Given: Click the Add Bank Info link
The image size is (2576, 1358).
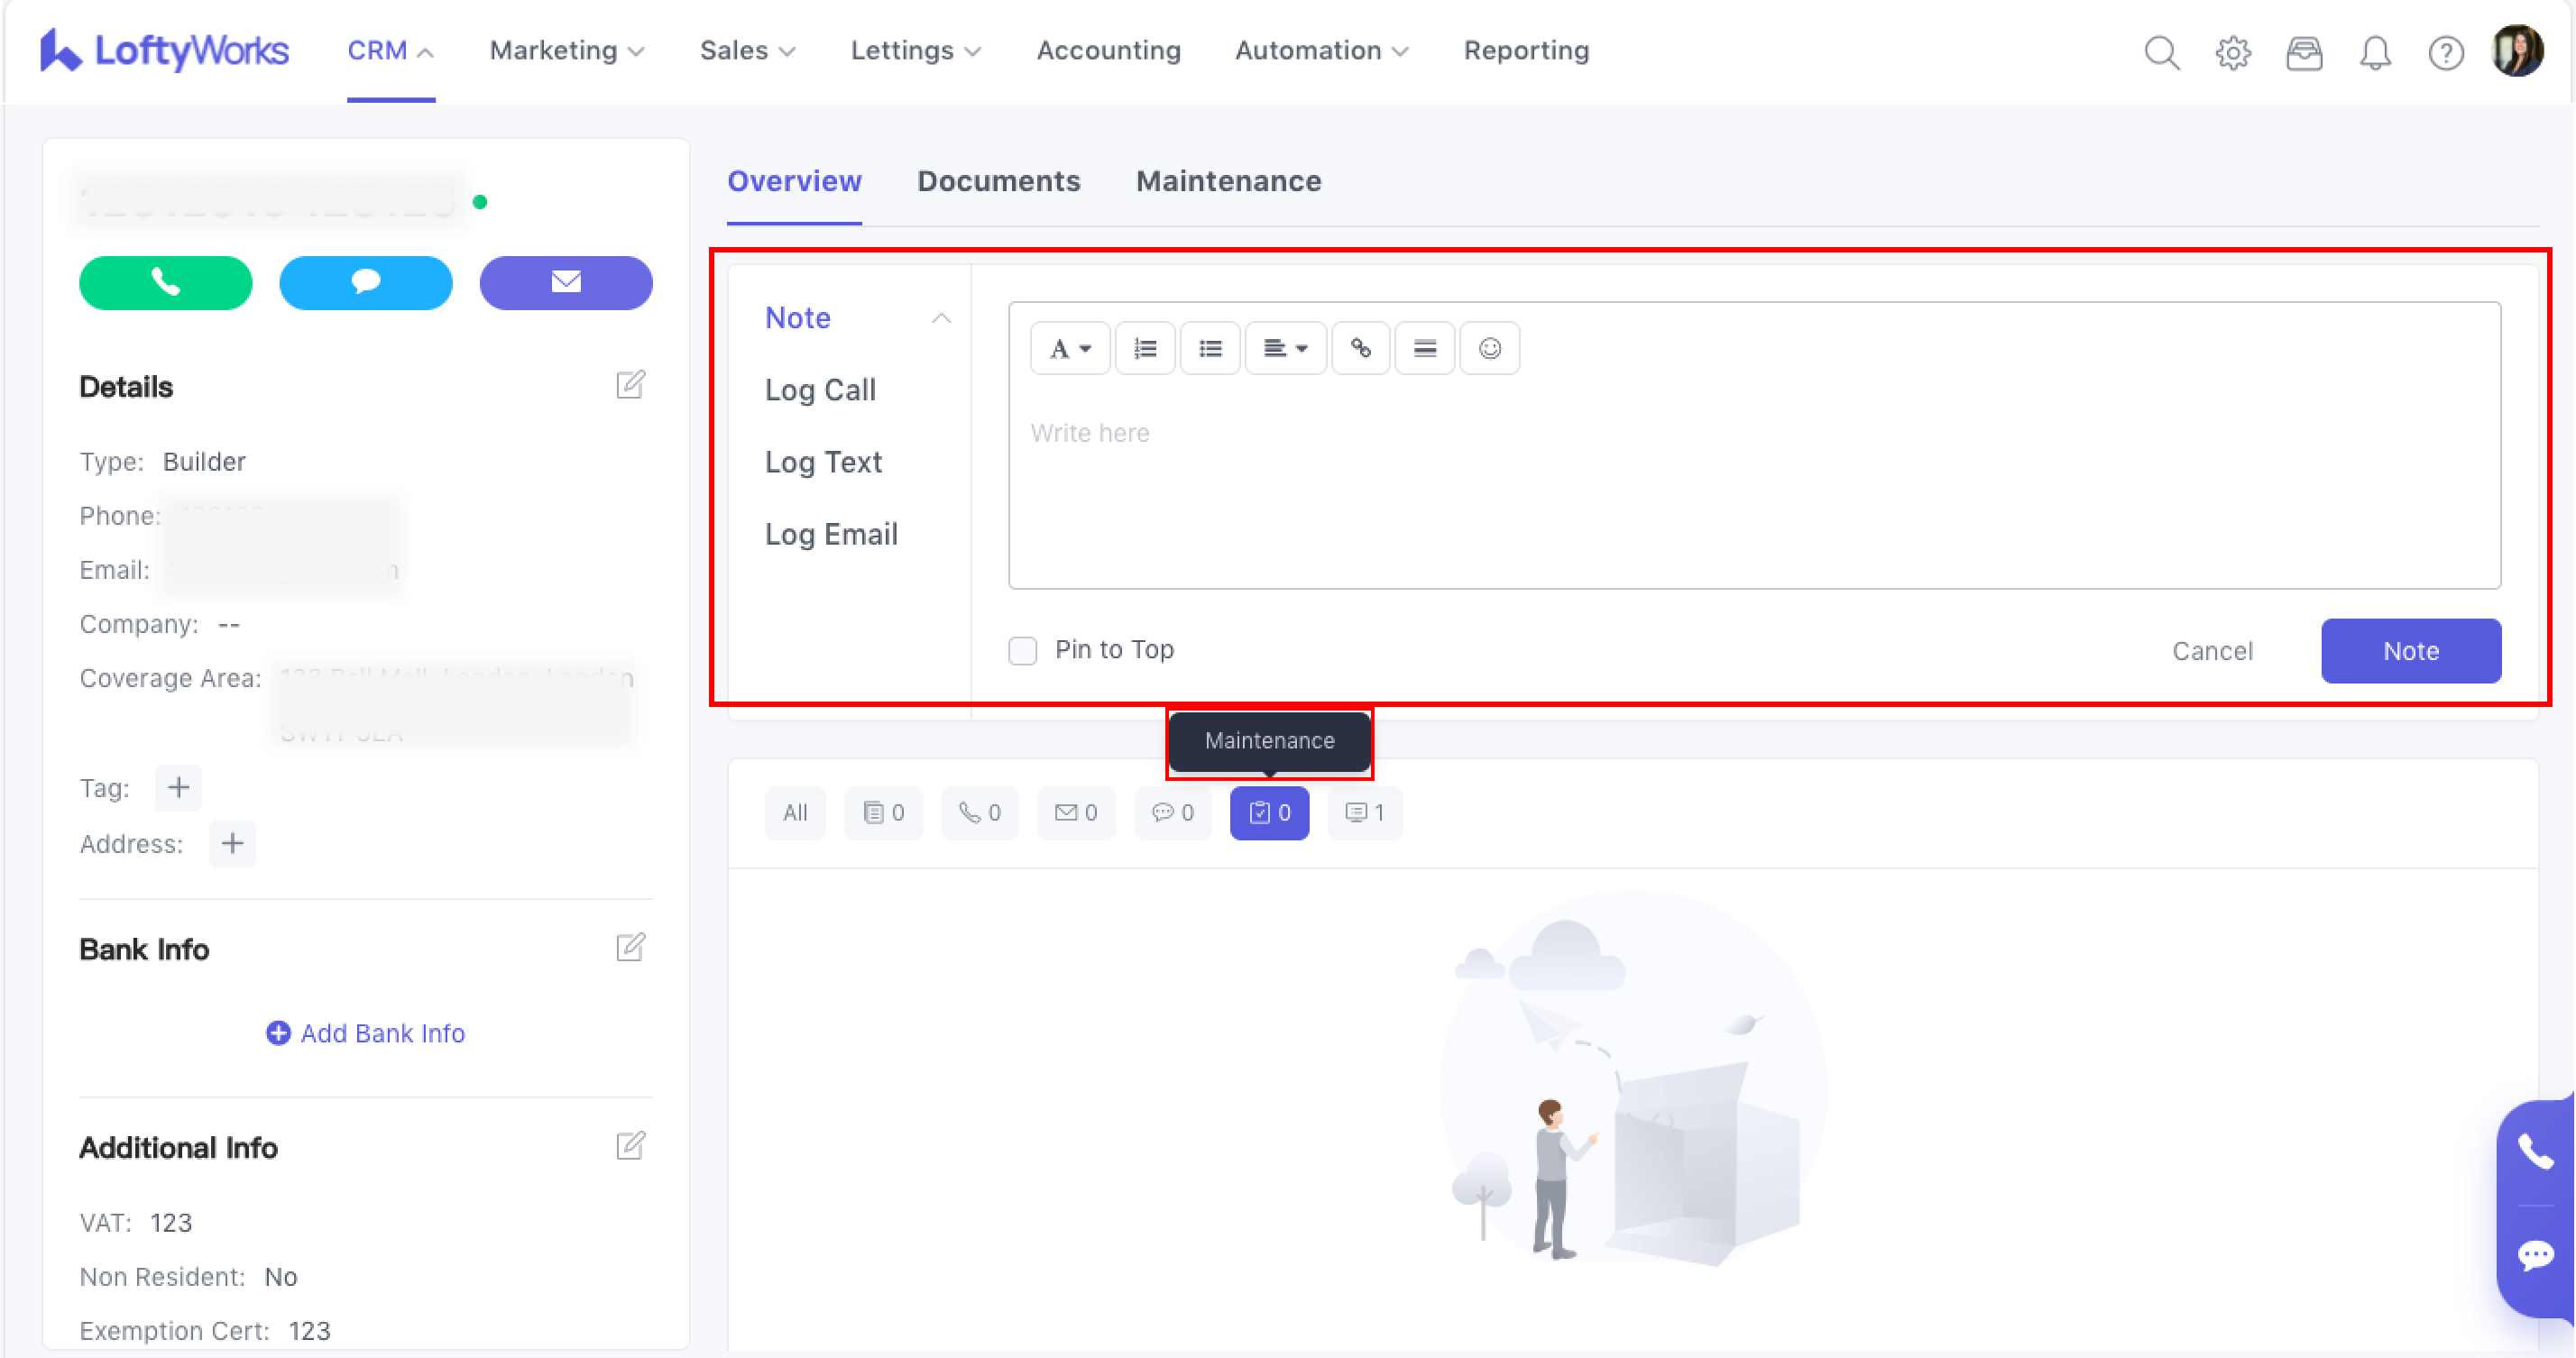Looking at the screenshot, I should 366,1033.
